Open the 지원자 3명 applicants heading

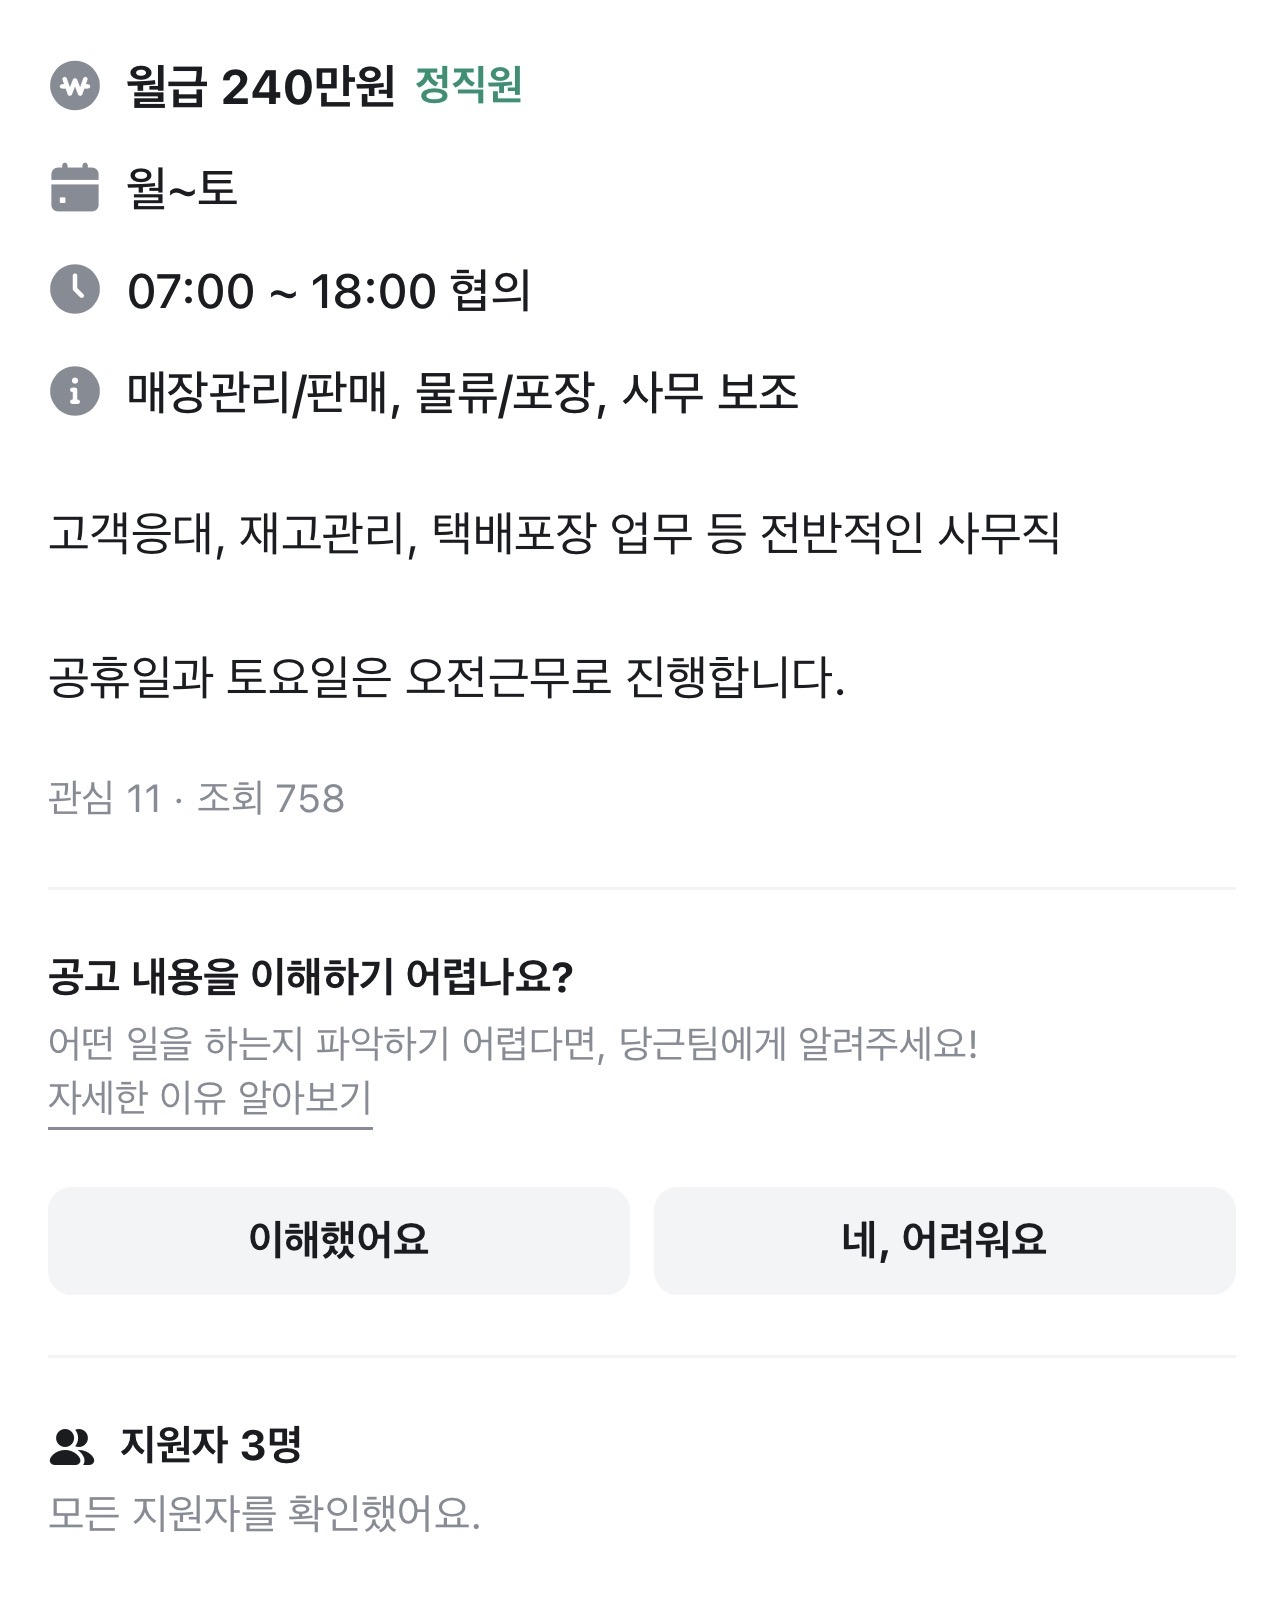coord(211,1445)
